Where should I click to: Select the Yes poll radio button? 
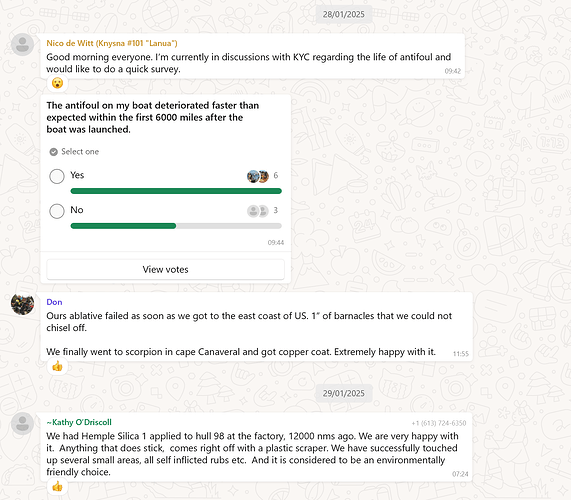[57, 176]
